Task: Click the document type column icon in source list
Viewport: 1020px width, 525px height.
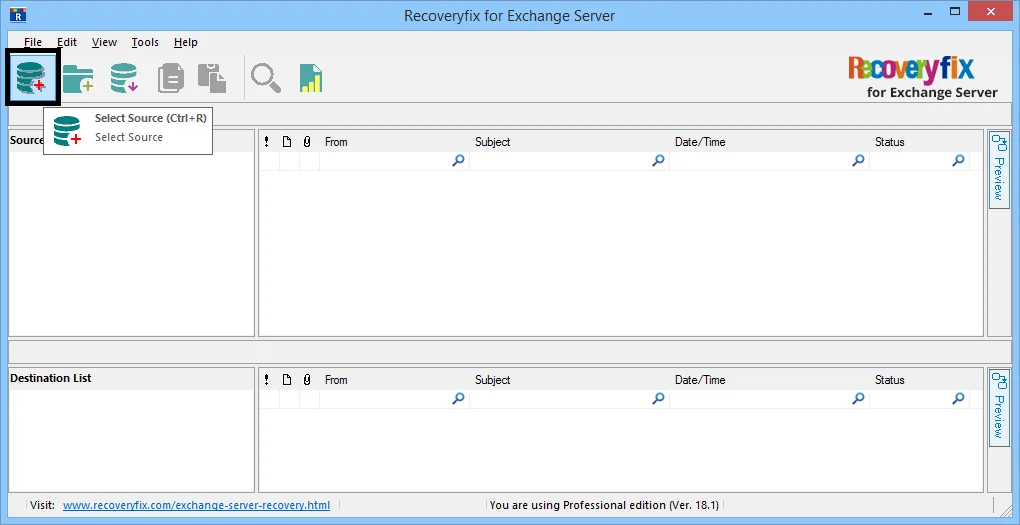Action: (287, 142)
